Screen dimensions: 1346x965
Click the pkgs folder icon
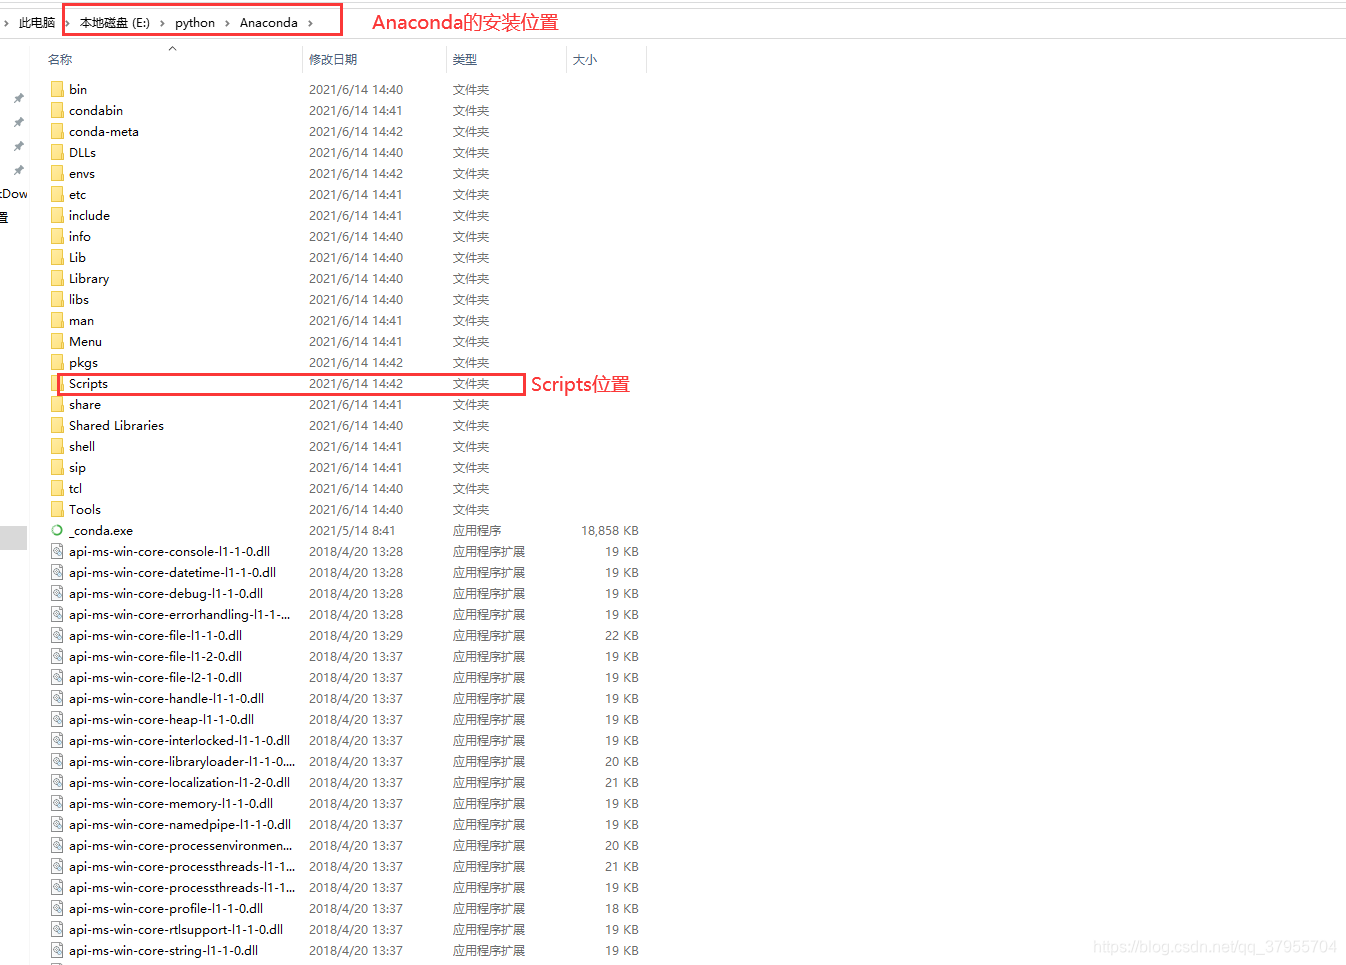tap(57, 362)
